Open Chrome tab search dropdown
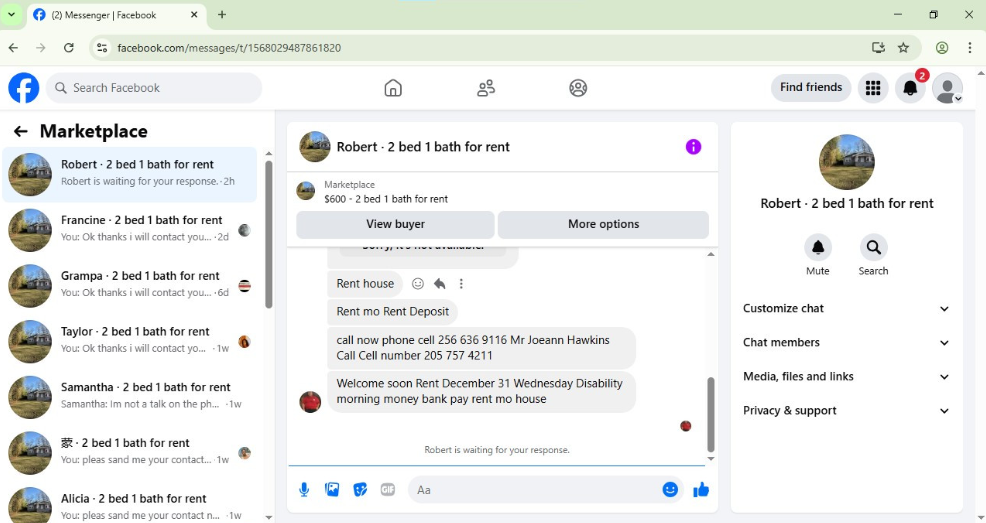The image size is (986, 523). coord(11,14)
